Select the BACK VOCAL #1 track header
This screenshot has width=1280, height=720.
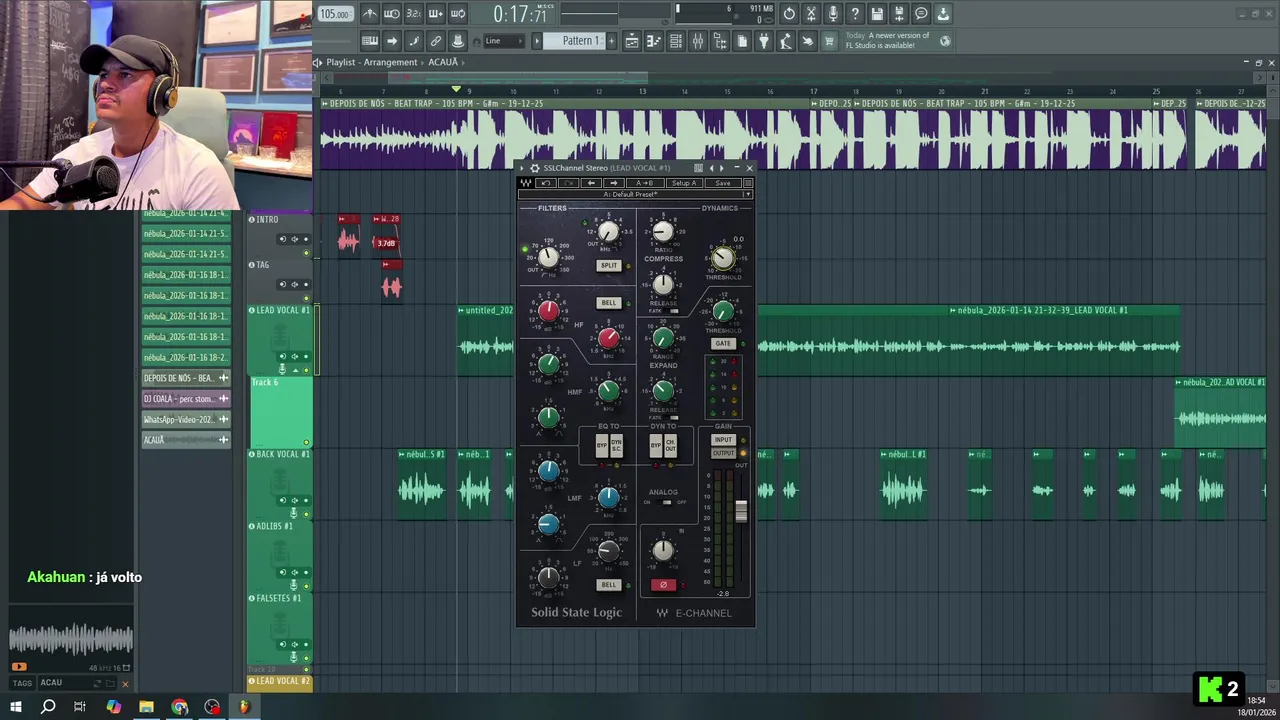(x=280, y=484)
